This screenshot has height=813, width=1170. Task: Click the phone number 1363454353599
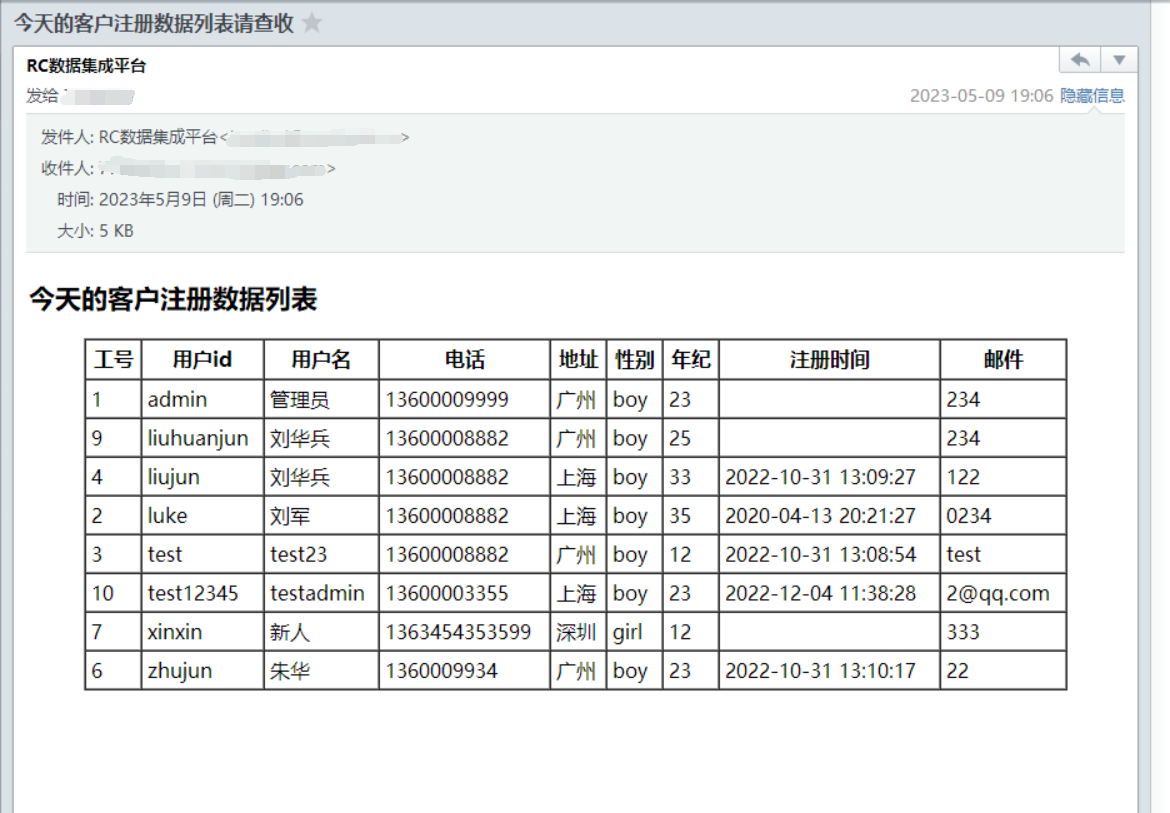pos(458,633)
